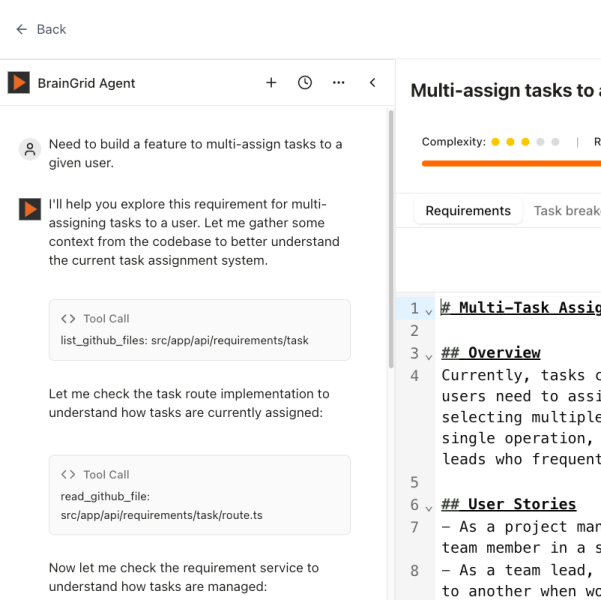Collapse the Overview section fold arrow

coord(429,355)
